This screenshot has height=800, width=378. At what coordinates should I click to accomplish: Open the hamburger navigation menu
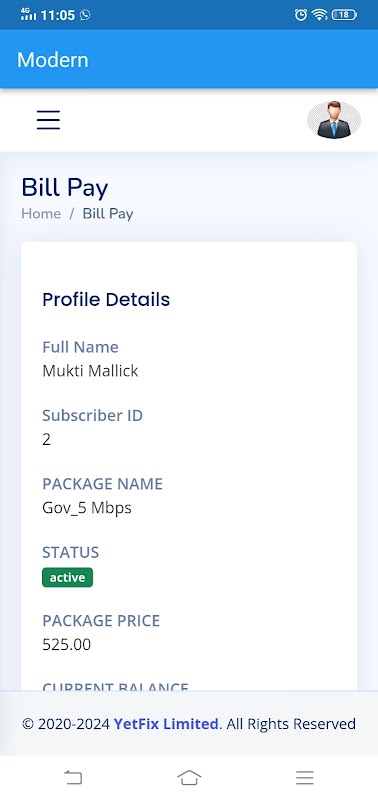click(48, 120)
